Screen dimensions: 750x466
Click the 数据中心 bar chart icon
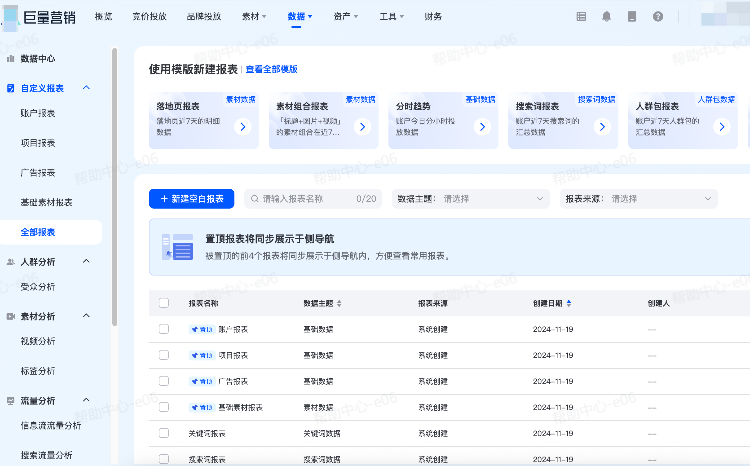click(11, 59)
